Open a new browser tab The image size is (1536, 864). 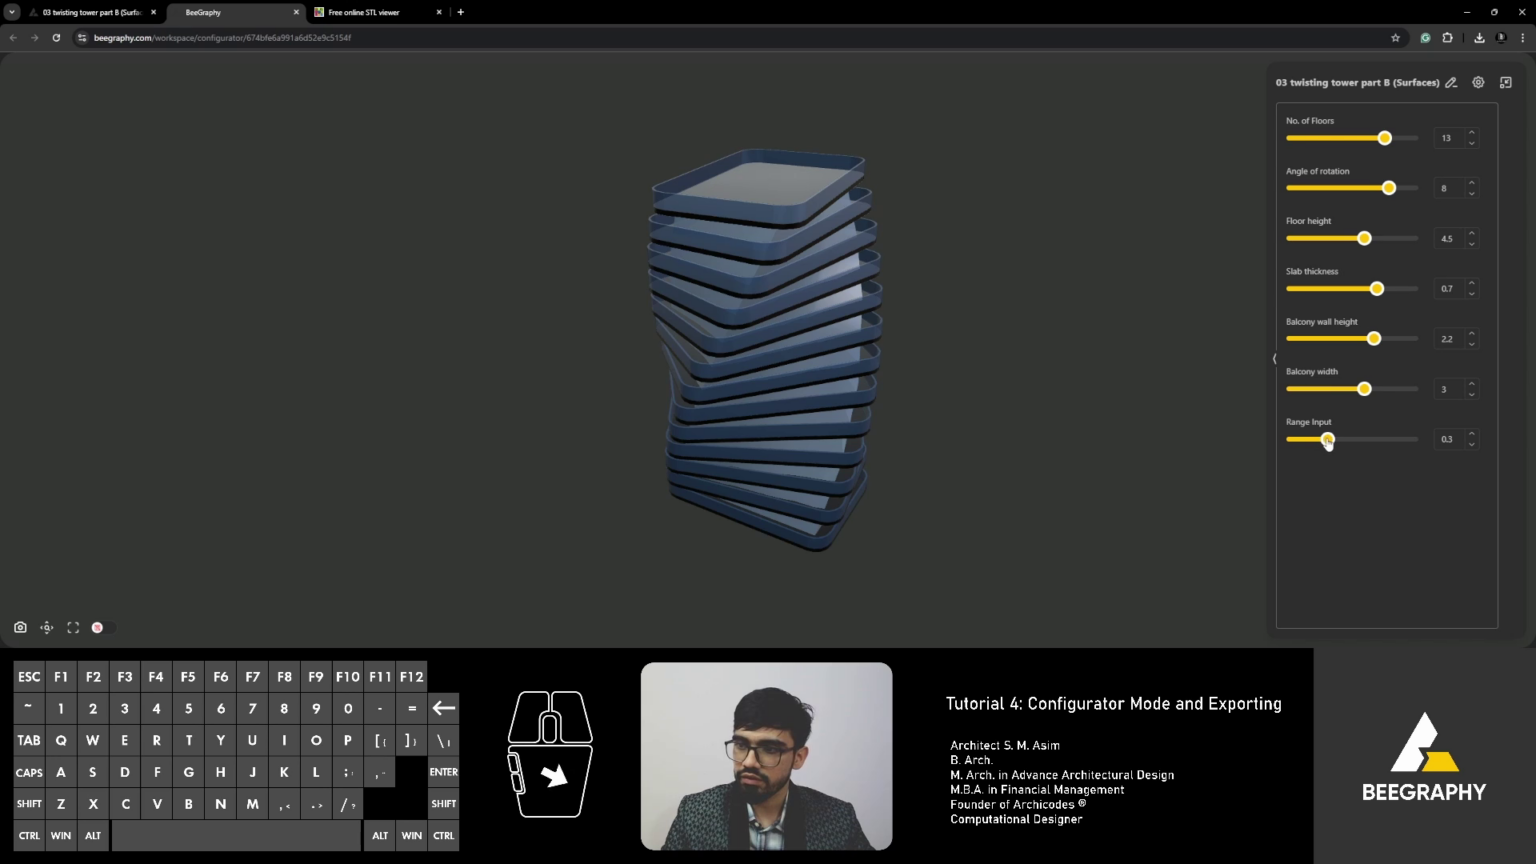point(460,12)
